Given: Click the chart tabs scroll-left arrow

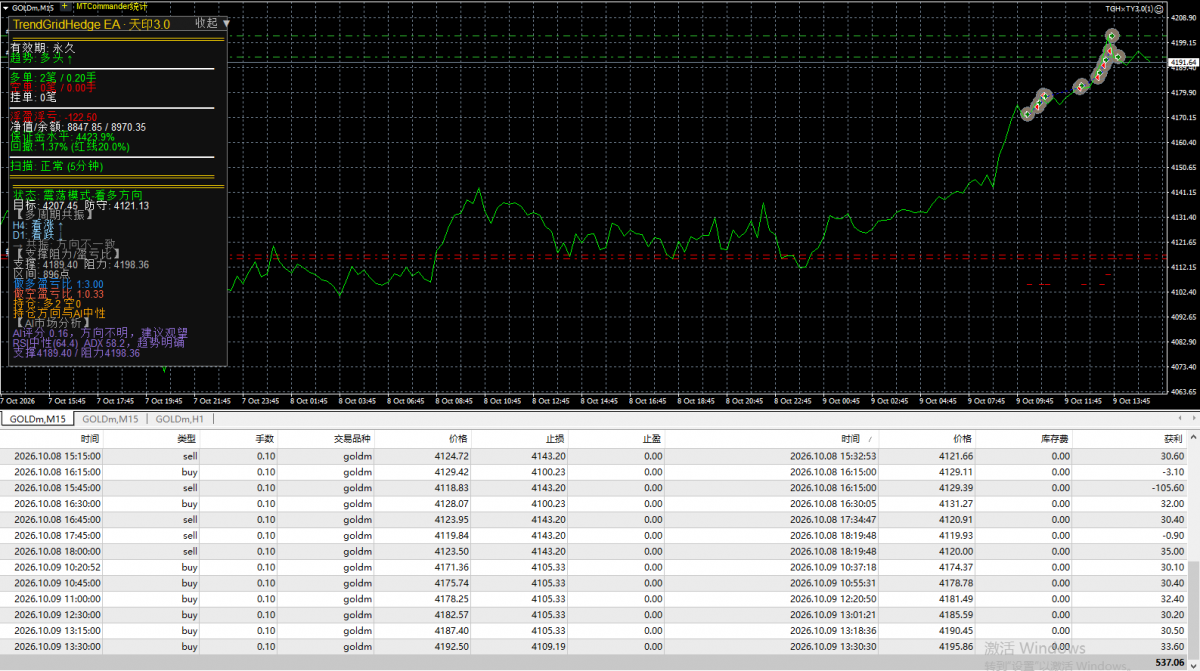Looking at the screenshot, I should coord(1181,419).
